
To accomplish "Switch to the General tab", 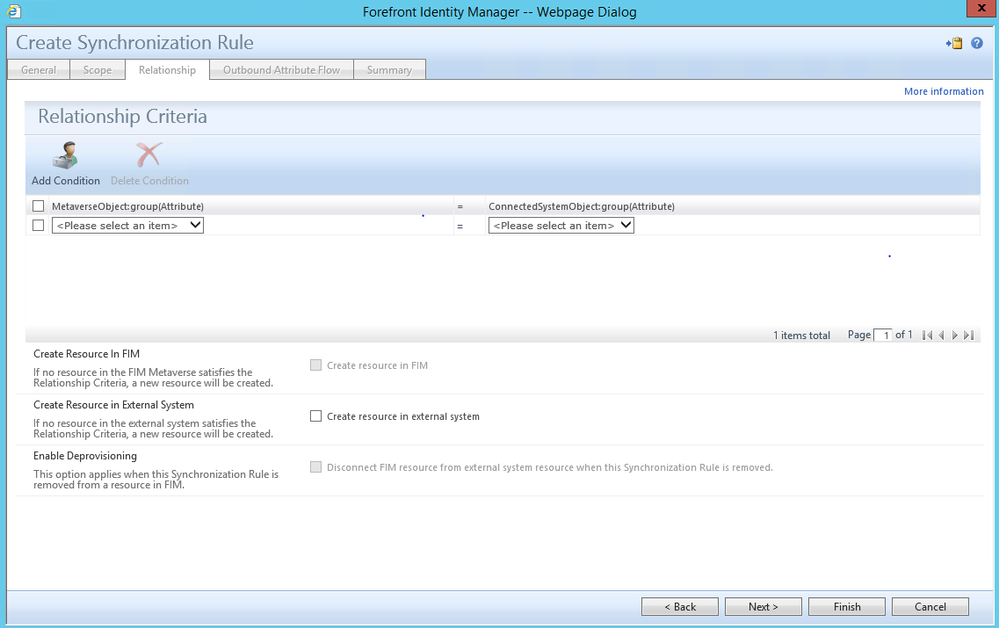I will (38, 70).
